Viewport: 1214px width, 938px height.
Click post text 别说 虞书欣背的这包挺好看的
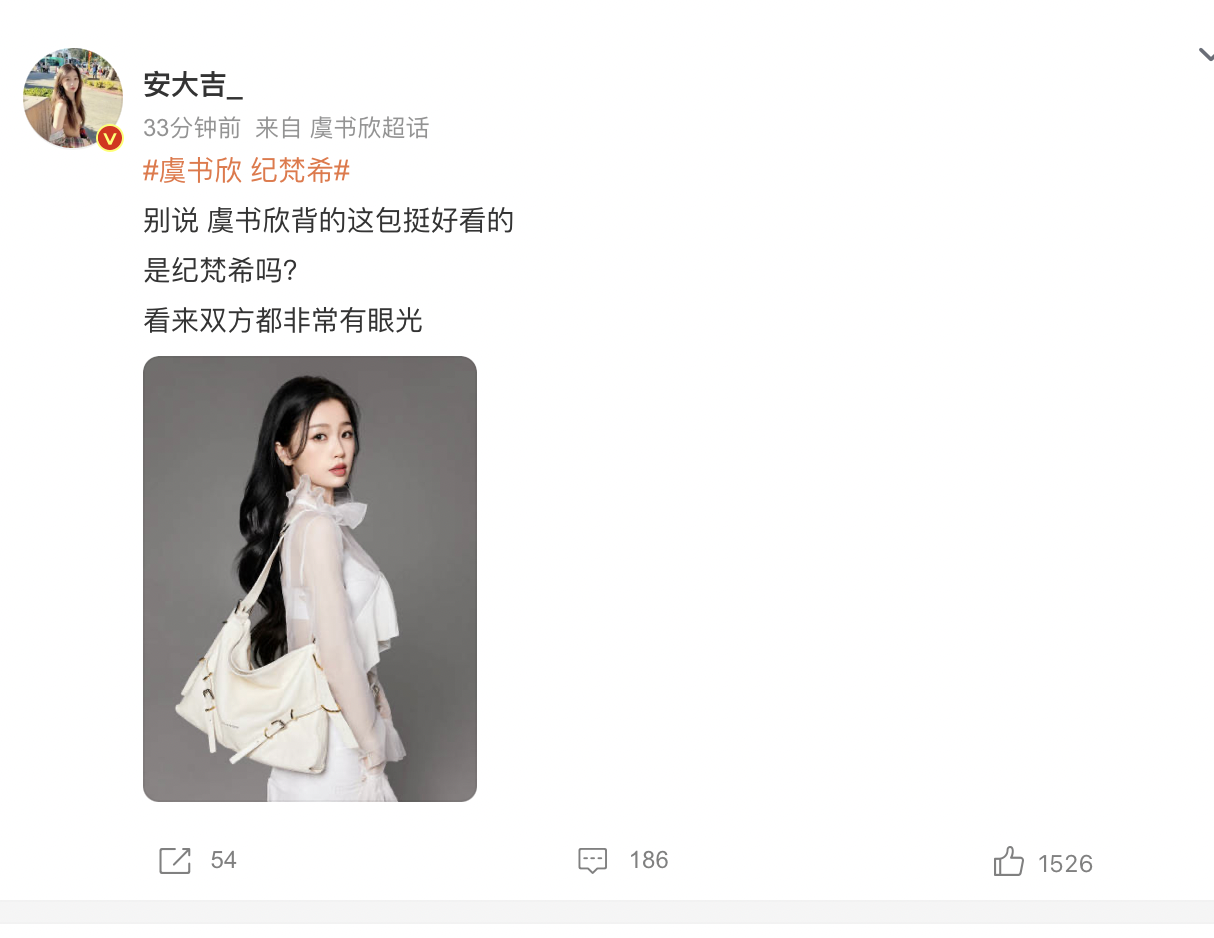click(x=328, y=220)
